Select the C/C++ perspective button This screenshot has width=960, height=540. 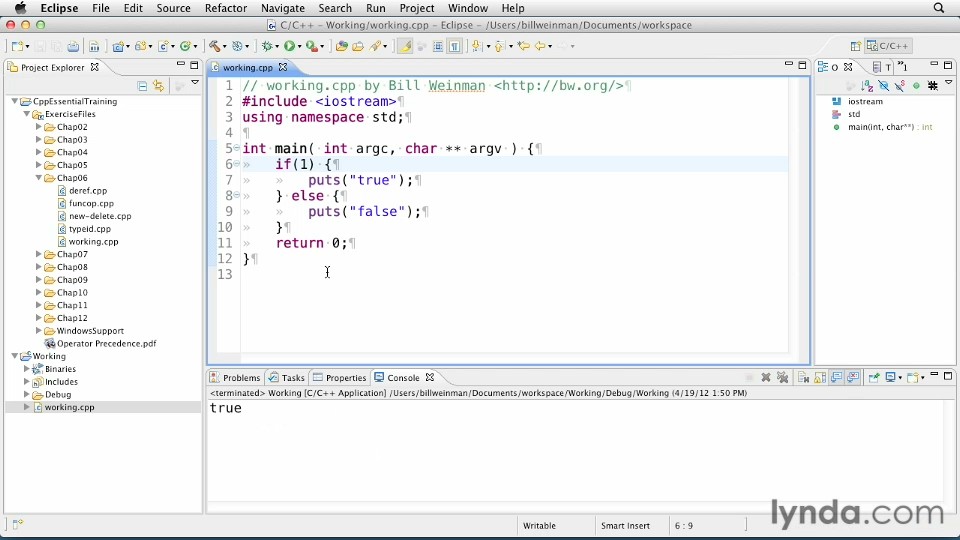tap(888, 46)
